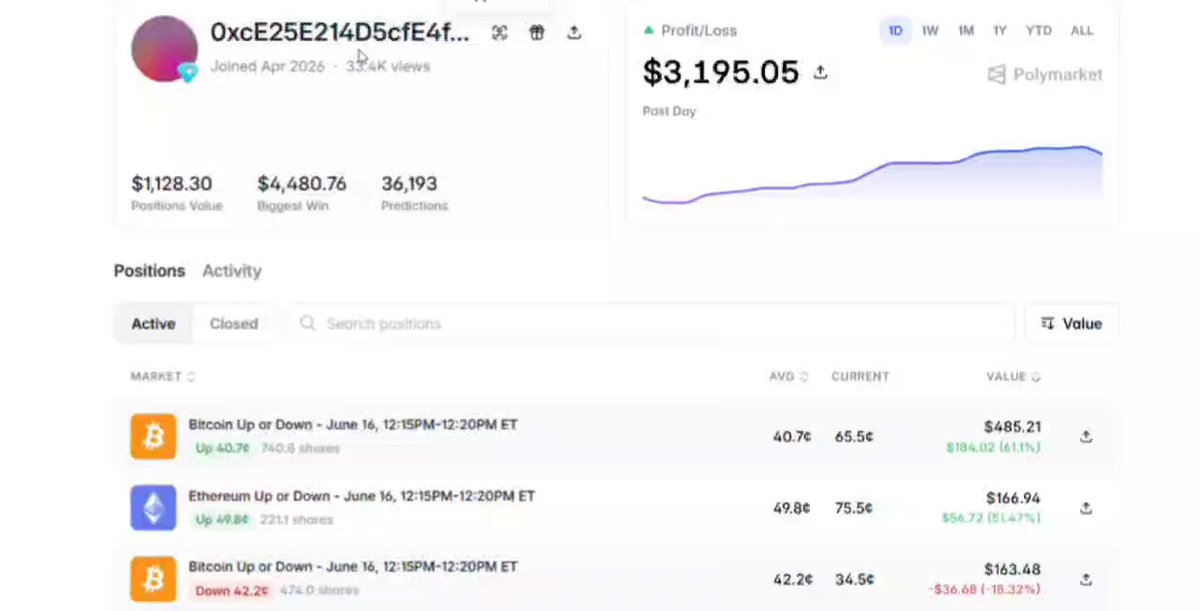
Task: Sort positions by AVG column
Action: point(788,377)
